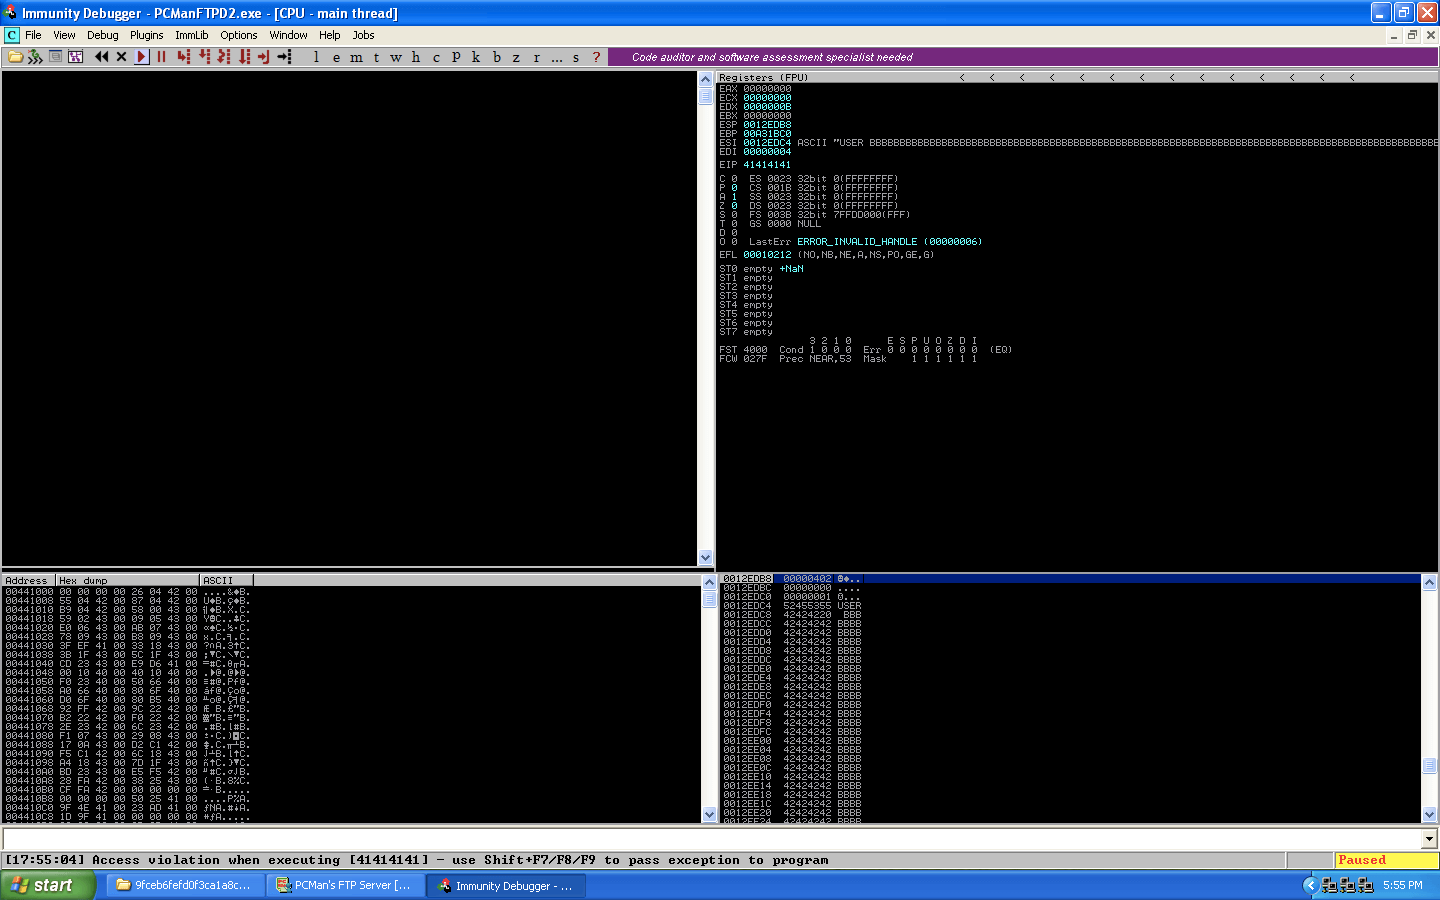Show Source via 's' button
1440x900 pixels.
576,57
